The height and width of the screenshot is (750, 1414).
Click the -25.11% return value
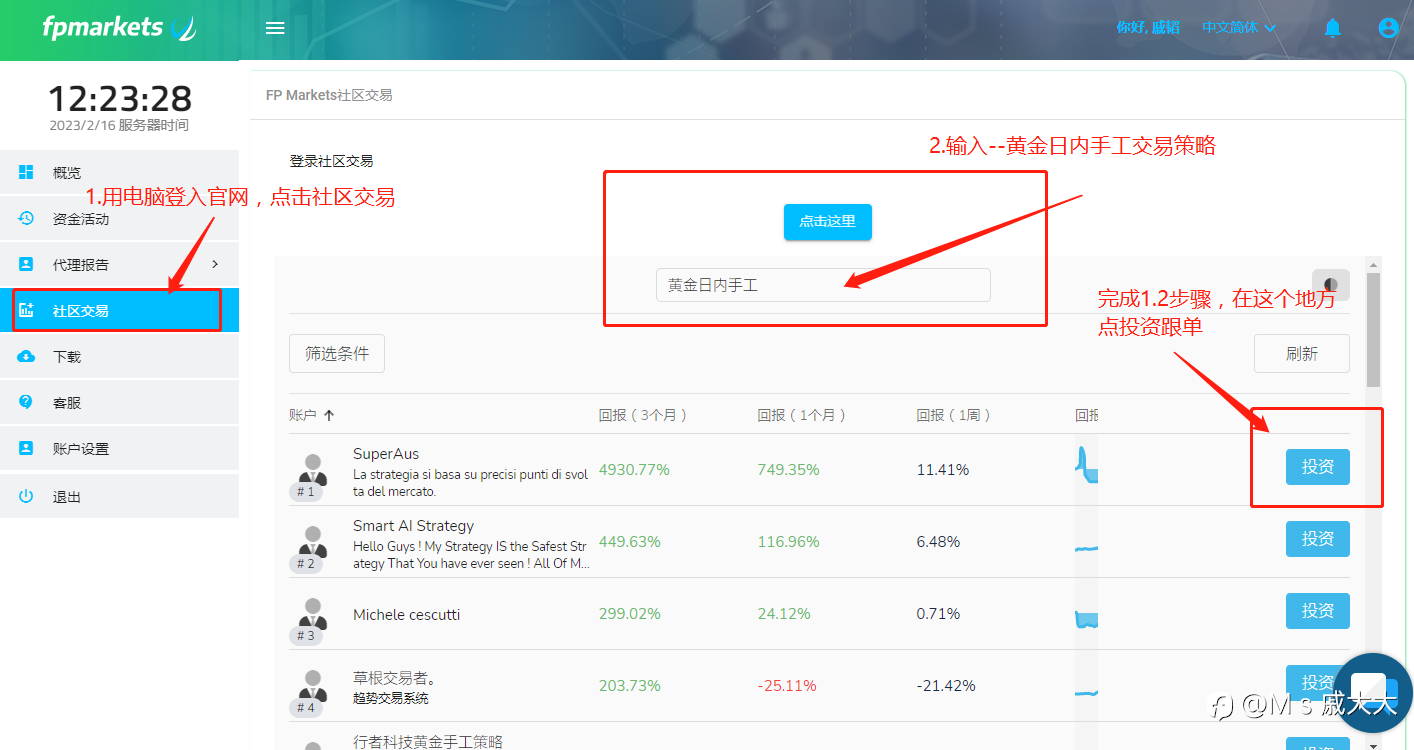pyautogui.click(x=786, y=686)
